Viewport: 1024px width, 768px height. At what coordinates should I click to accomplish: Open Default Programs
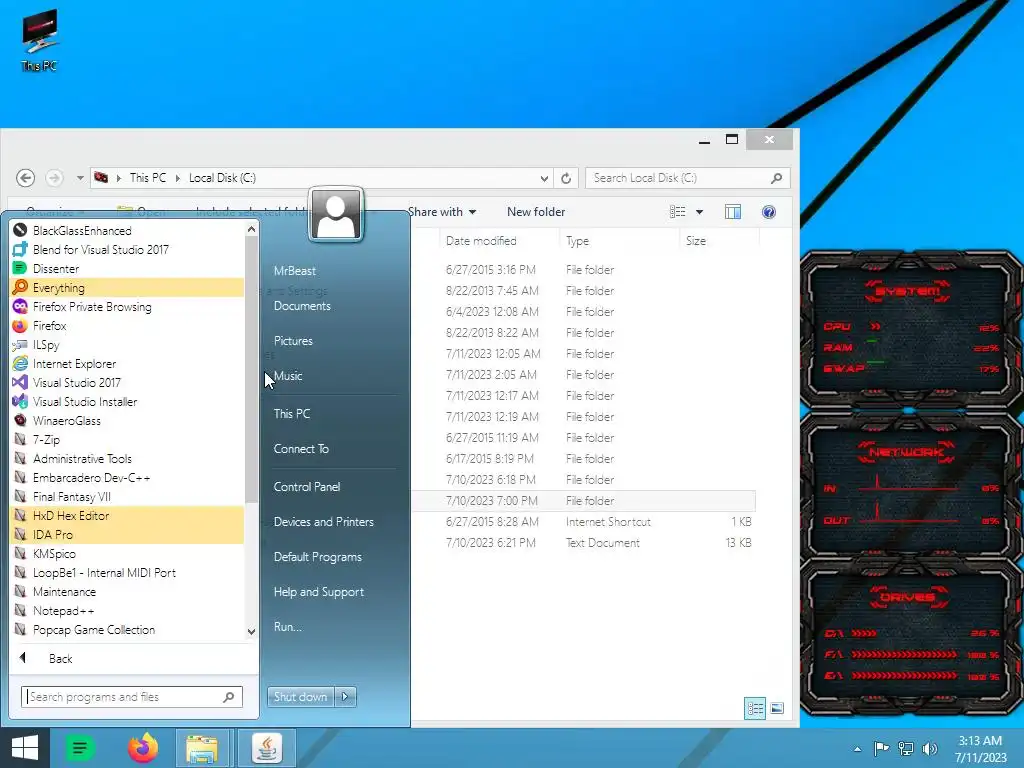[x=317, y=556]
